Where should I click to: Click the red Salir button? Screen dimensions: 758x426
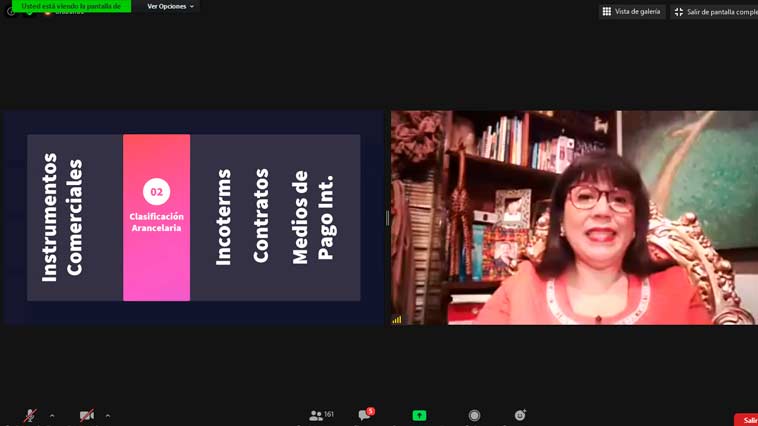746,420
